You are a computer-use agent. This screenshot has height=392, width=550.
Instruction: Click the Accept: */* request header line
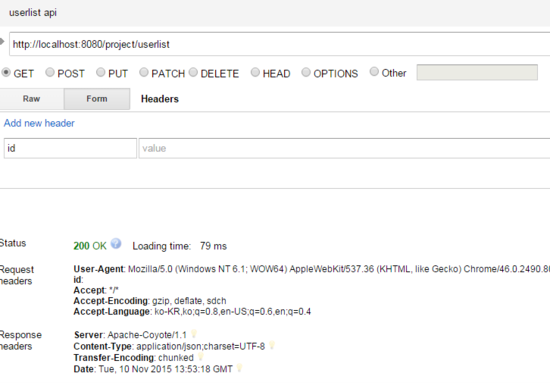pyautogui.click(x=96, y=291)
